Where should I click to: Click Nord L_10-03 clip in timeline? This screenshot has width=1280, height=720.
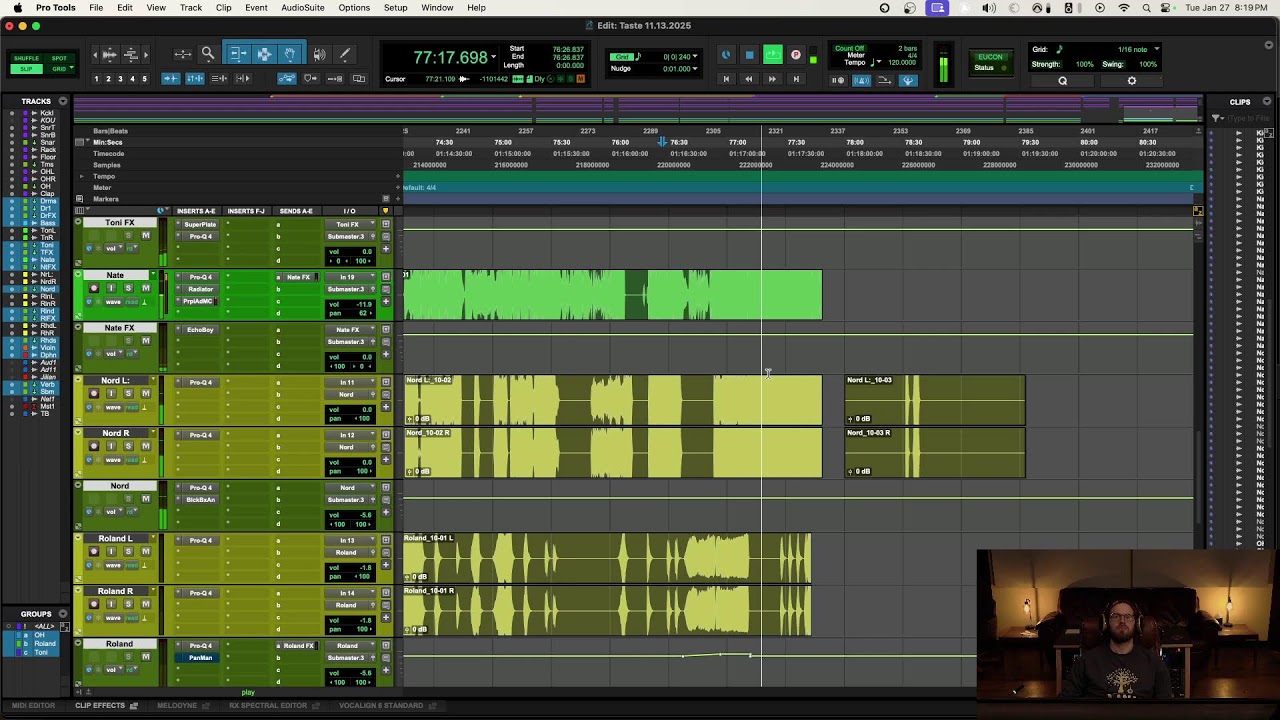click(x=935, y=400)
